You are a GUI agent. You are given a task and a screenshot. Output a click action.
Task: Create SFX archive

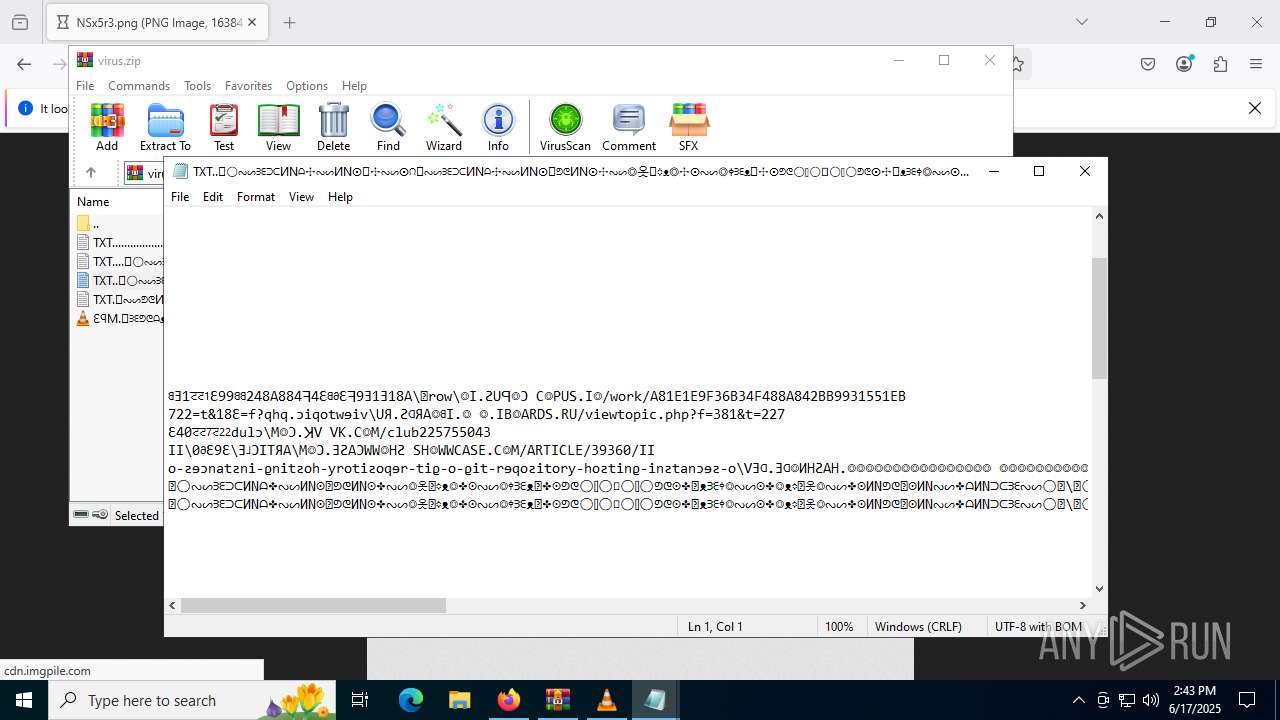click(x=689, y=127)
